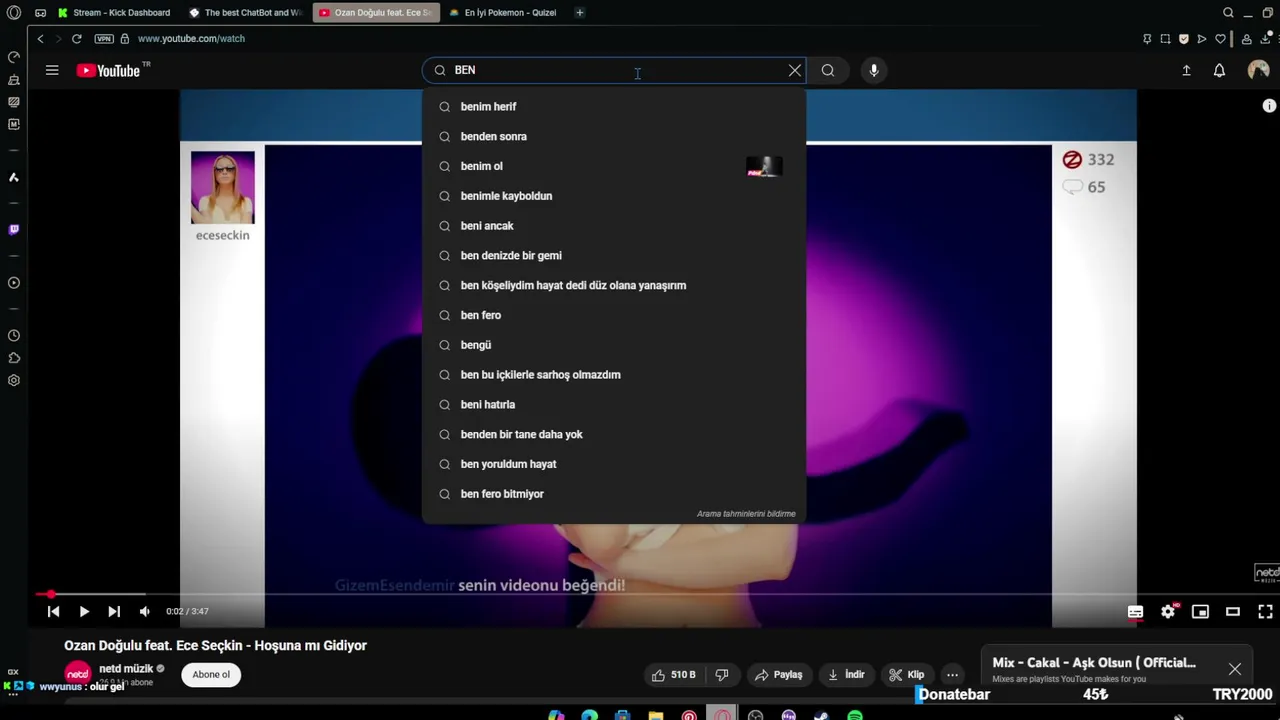Viewport: 1280px width, 720px height.
Task: Skip to the next video
Action: 114,611
